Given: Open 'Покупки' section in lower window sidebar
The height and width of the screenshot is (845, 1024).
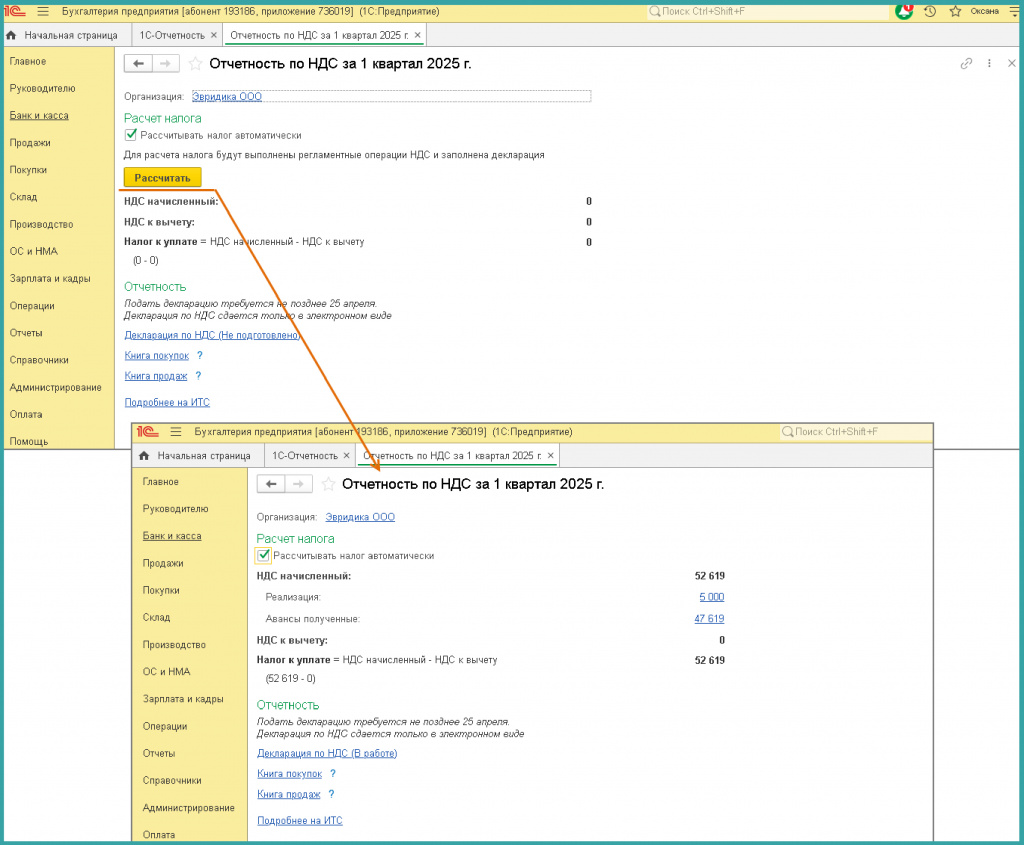Looking at the screenshot, I should 161,590.
